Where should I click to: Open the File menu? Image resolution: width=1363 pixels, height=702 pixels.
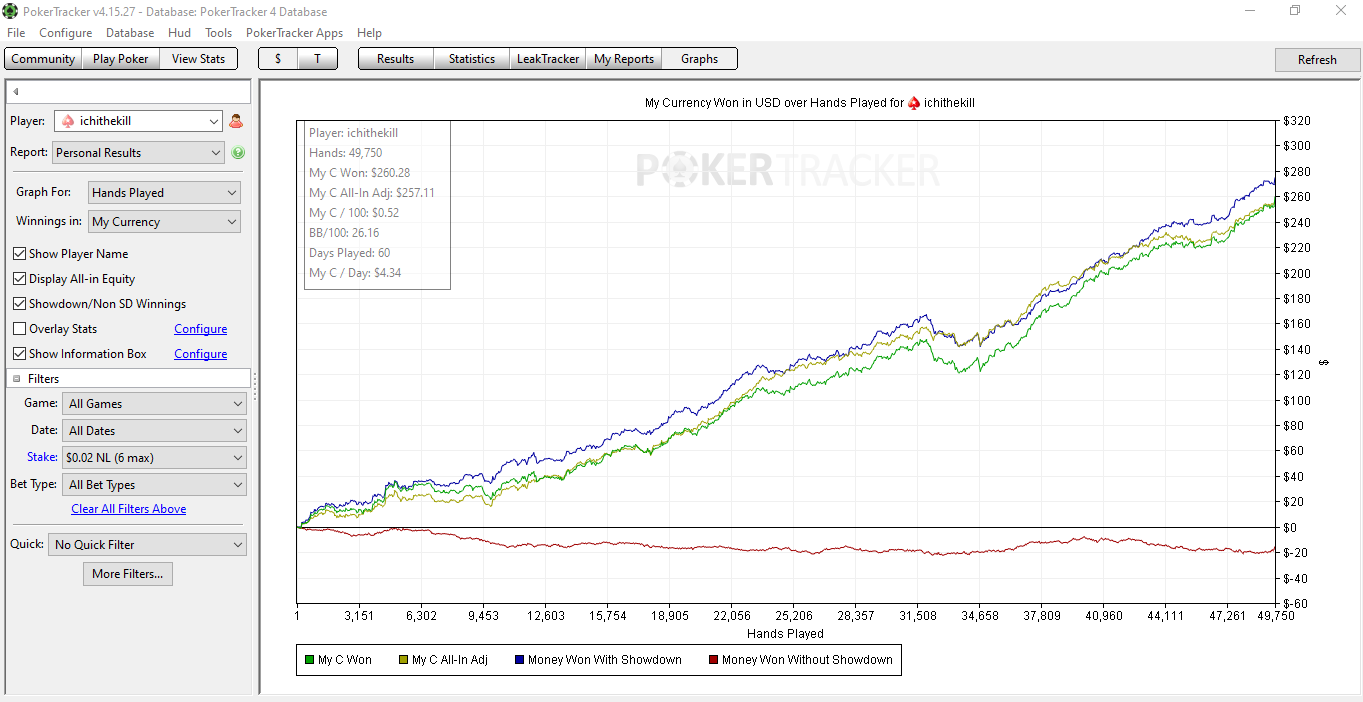pyautogui.click(x=16, y=33)
